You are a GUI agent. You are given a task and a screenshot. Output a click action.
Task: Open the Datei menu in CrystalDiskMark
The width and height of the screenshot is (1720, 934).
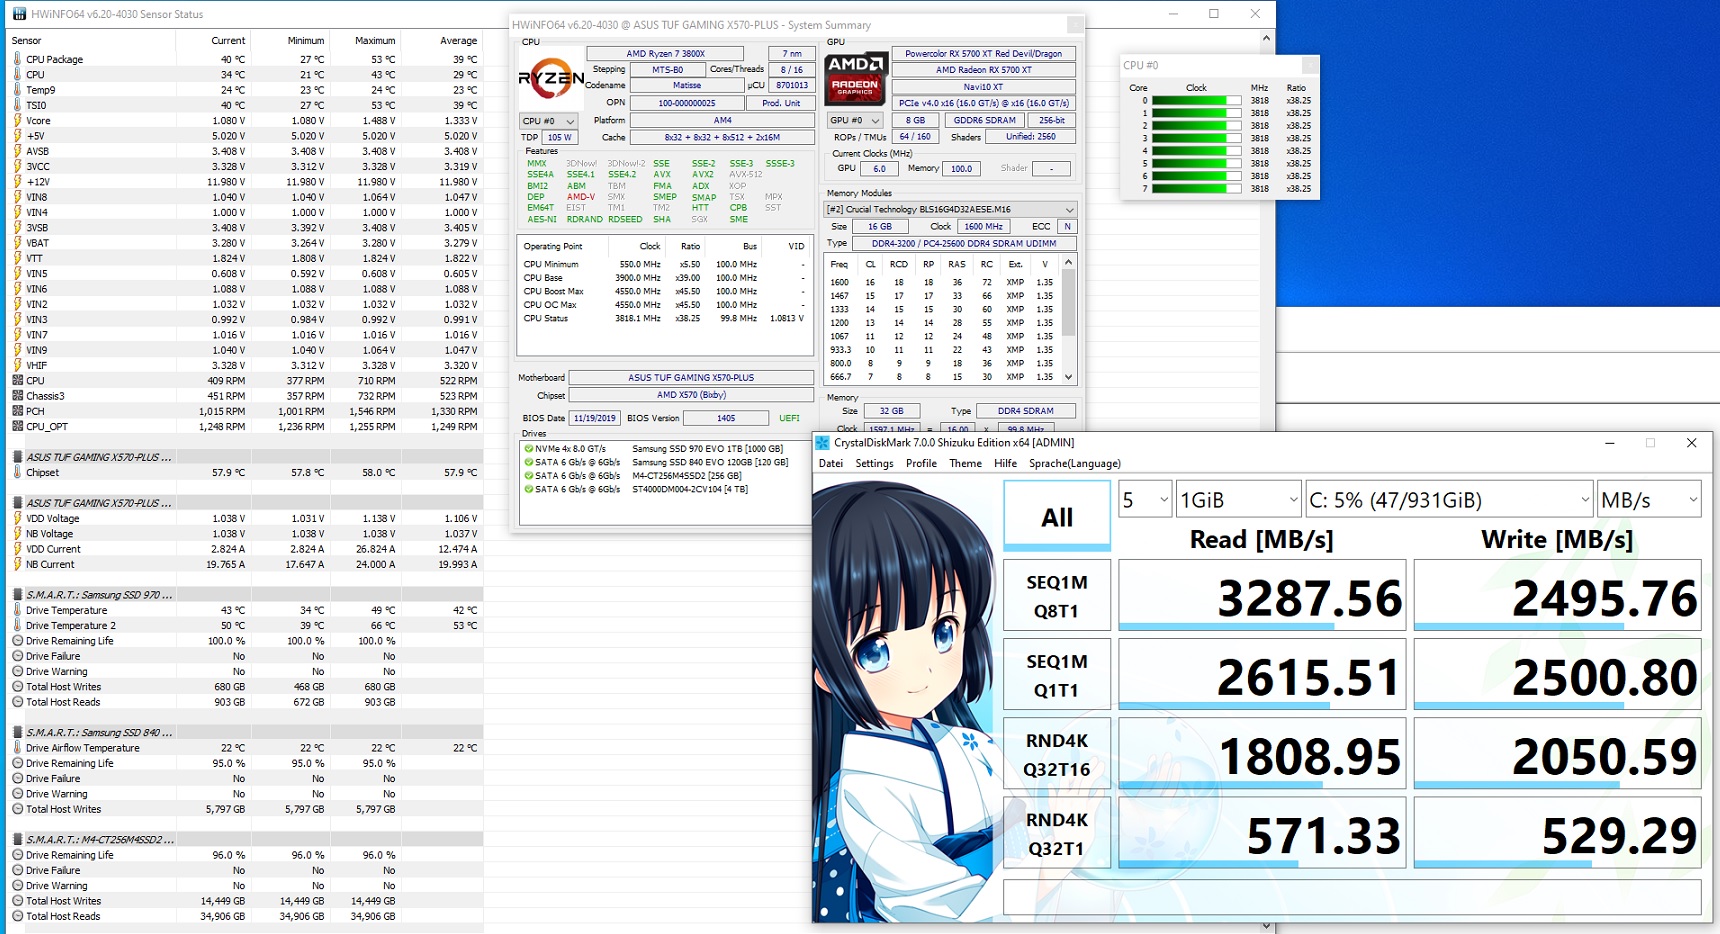831,464
